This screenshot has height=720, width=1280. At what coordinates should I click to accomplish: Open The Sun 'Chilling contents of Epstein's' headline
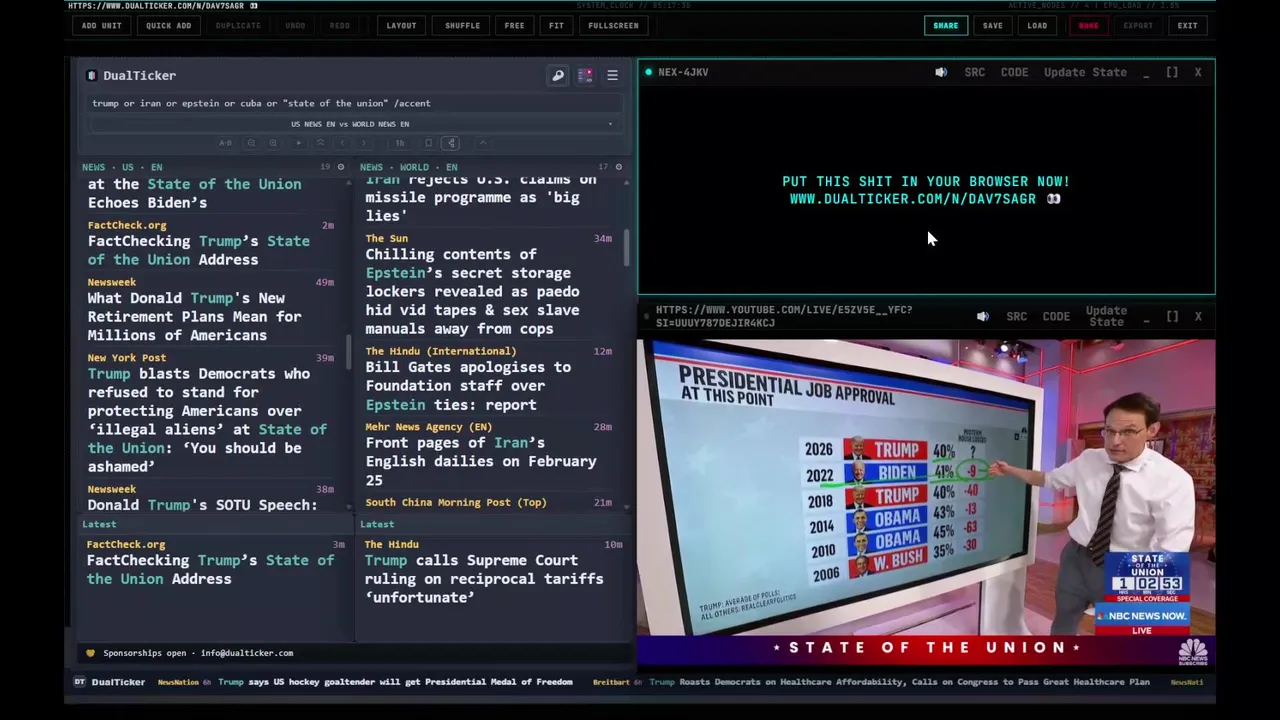click(472, 291)
